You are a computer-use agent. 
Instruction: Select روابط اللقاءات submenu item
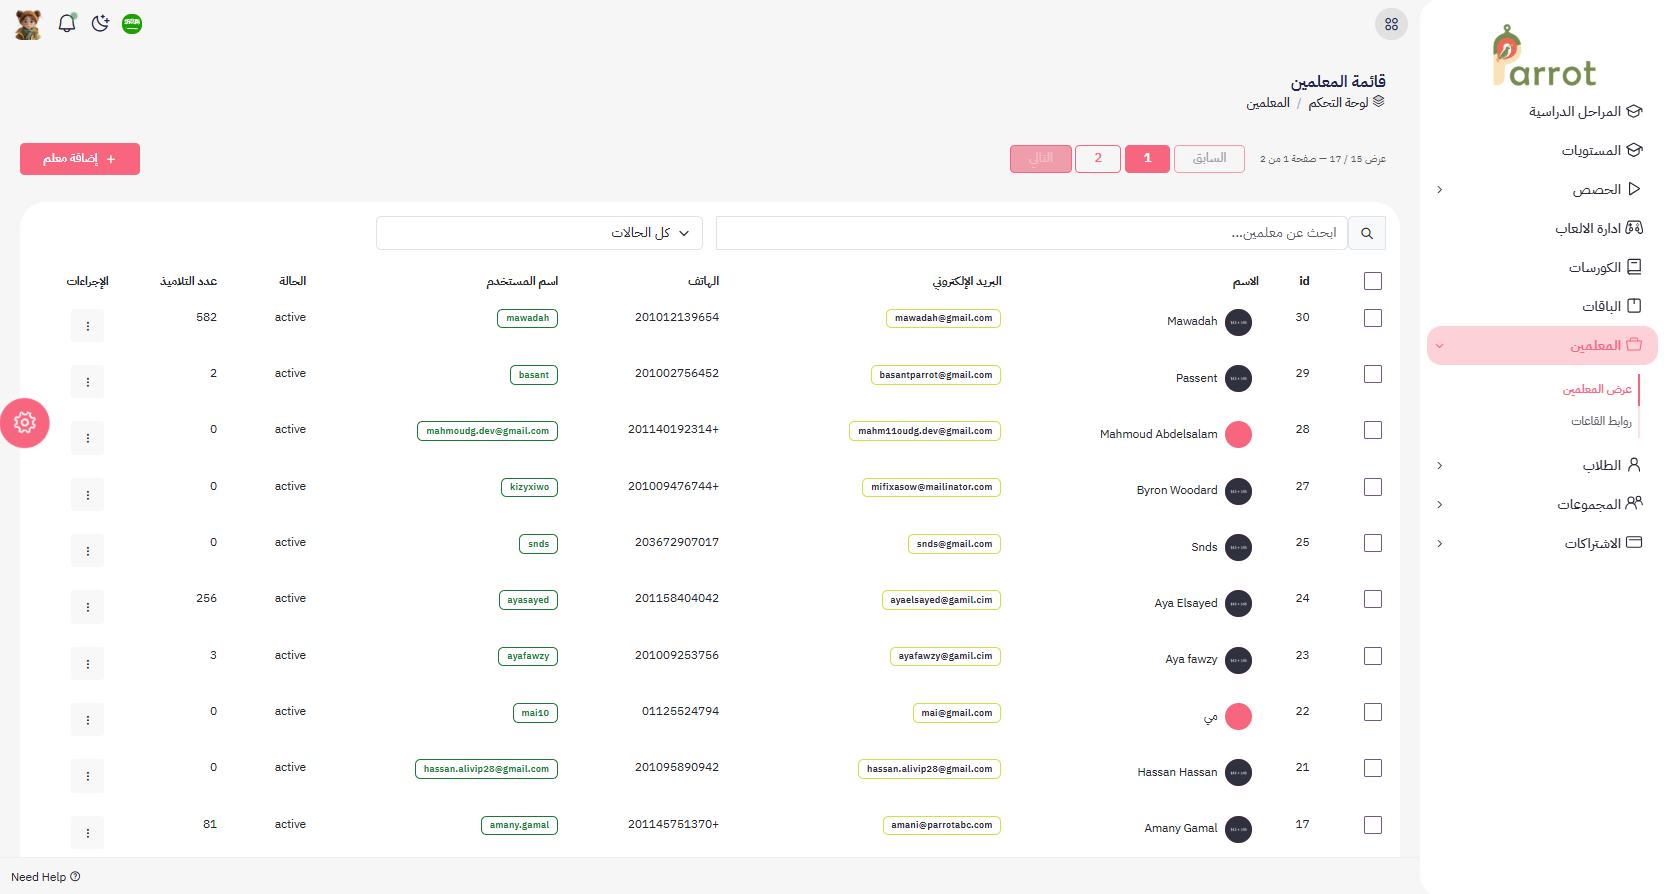pos(1601,421)
